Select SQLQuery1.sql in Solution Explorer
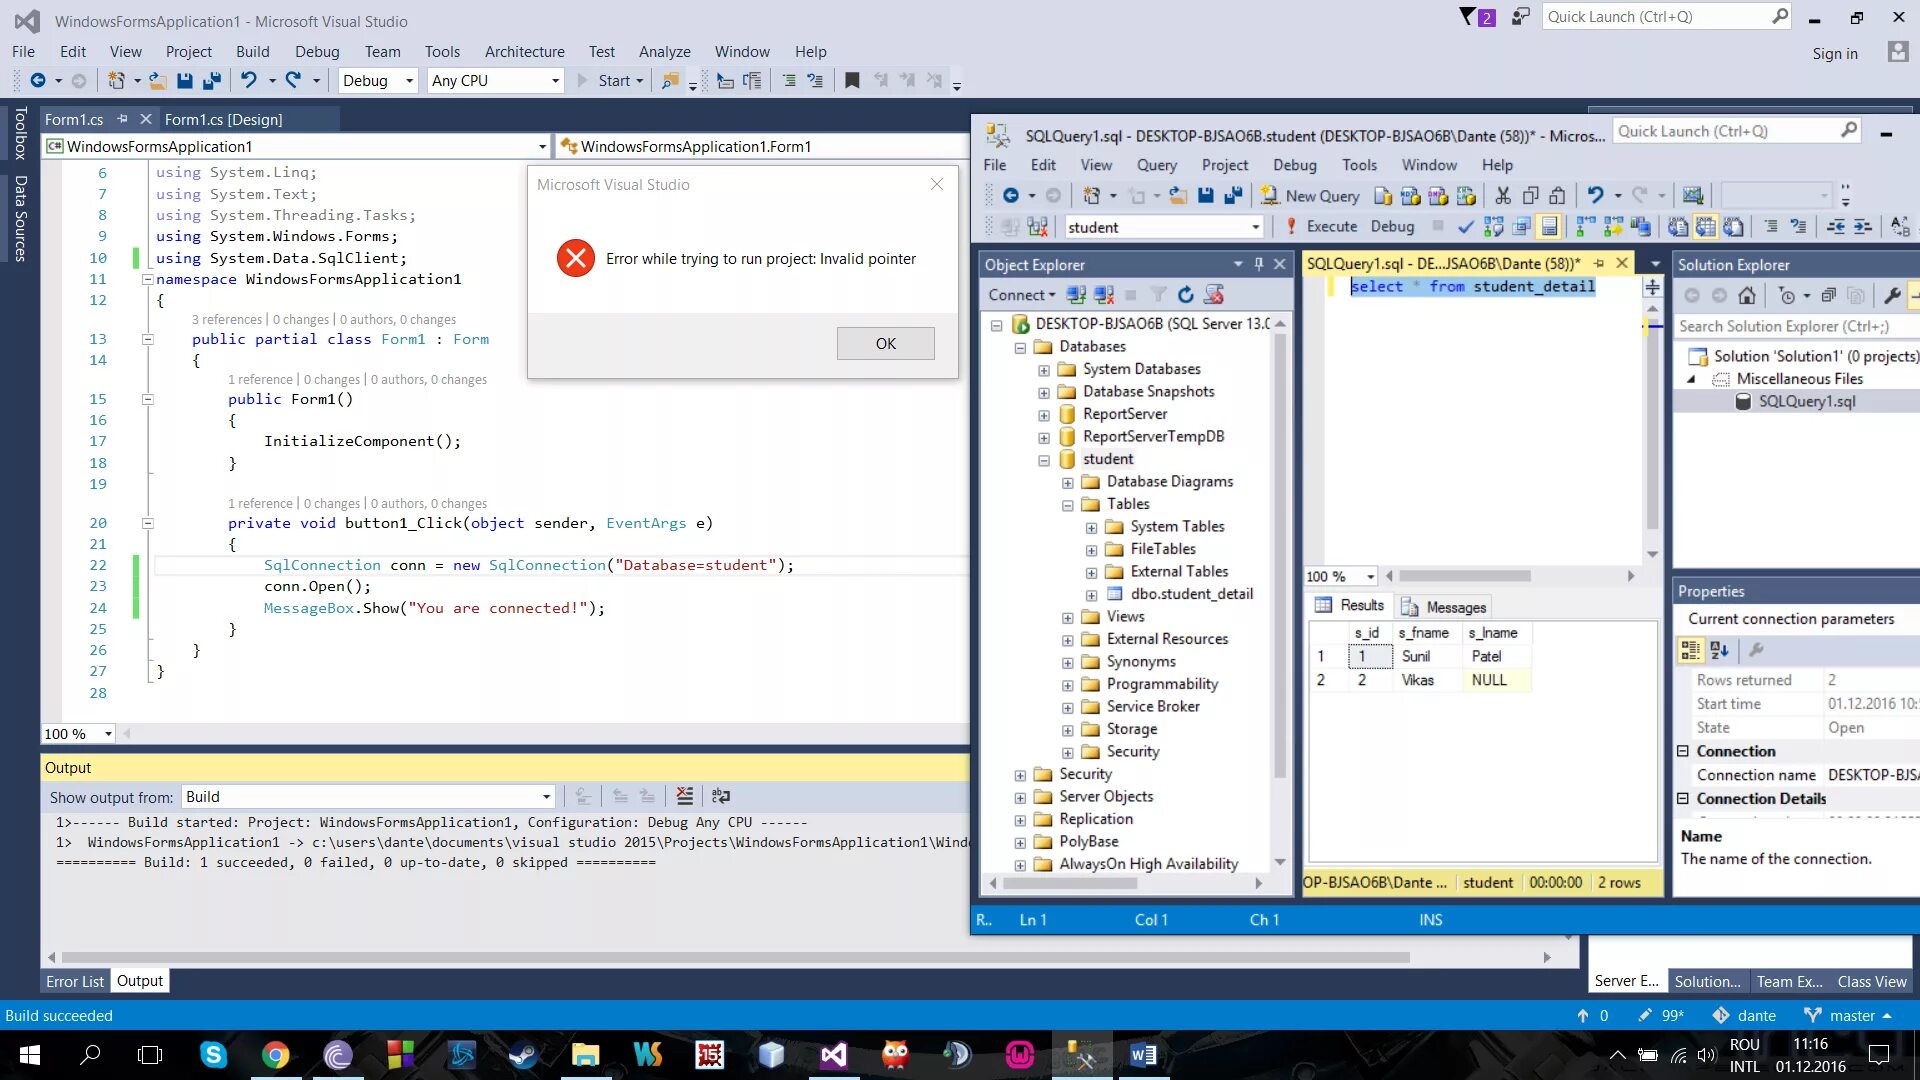Image resolution: width=1920 pixels, height=1080 pixels. pos(1806,401)
